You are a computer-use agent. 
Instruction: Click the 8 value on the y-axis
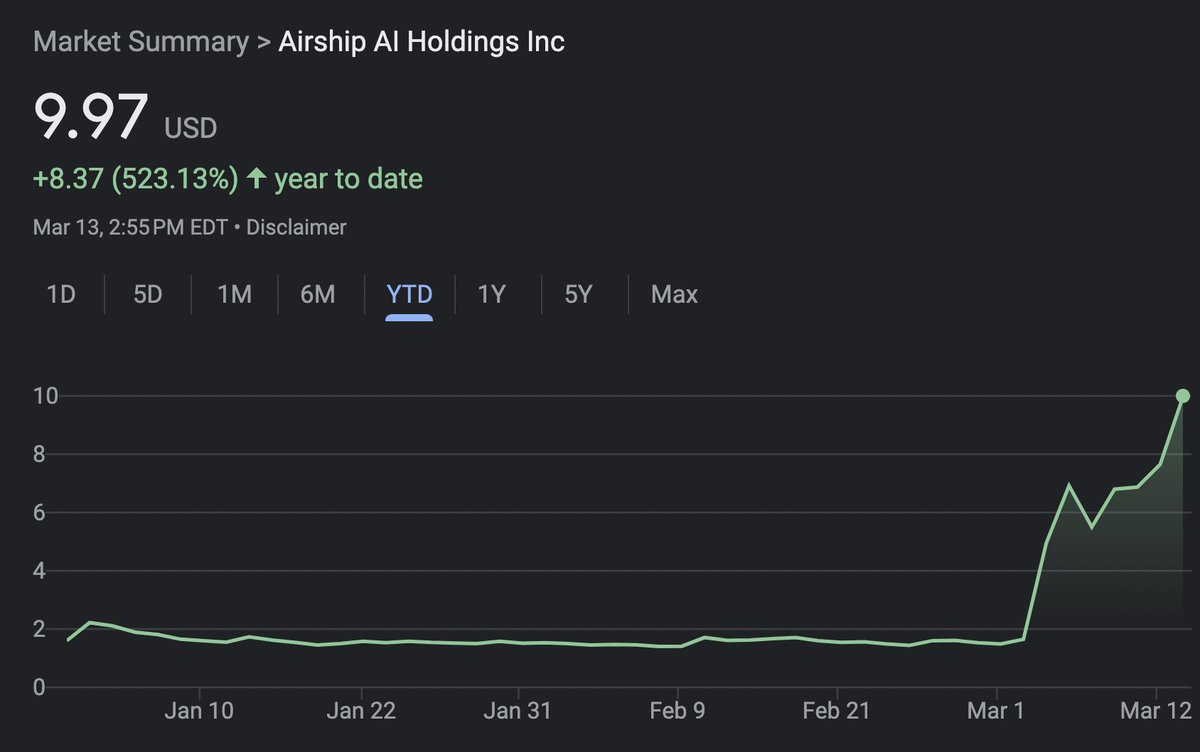(x=38, y=455)
